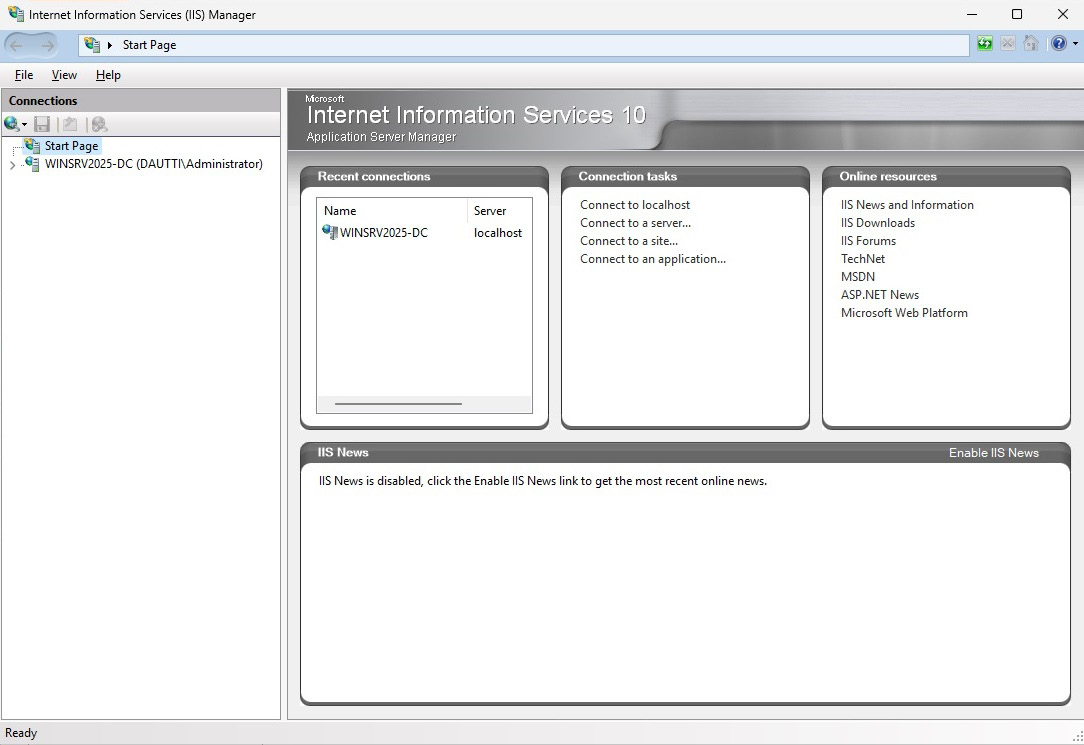Click the WINSRV2025-DC server icon in tree
This screenshot has width=1084, height=745.
[32, 164]
